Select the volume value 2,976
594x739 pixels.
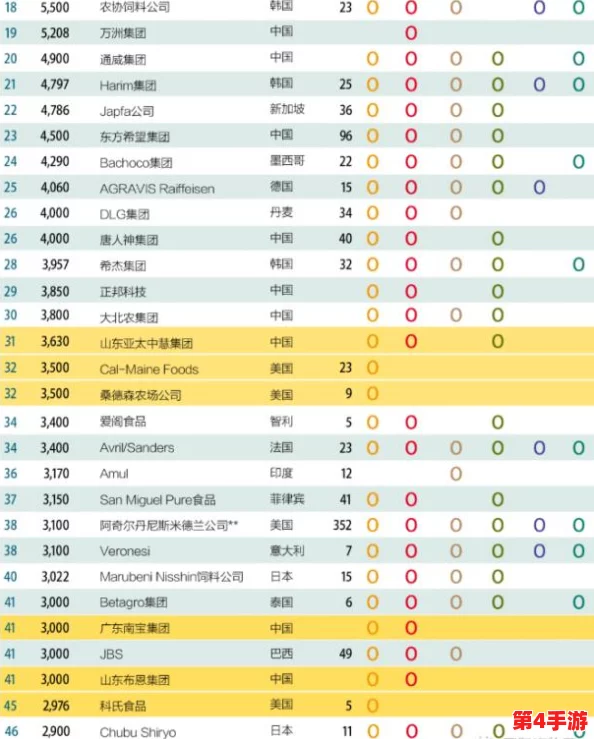click(56, 706)
